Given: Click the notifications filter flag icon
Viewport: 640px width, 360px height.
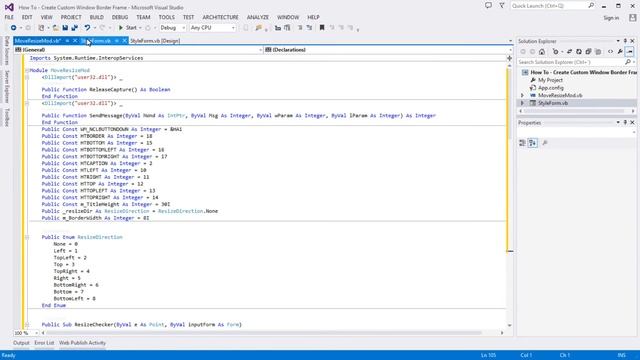Looking at the screenshot, I should (502, 6).
